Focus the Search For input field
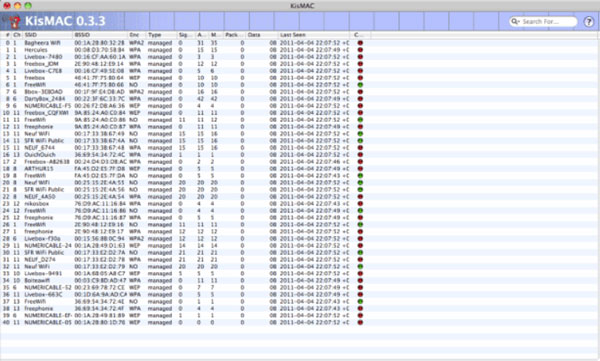600x361 pixels. (x=543, y=21)
